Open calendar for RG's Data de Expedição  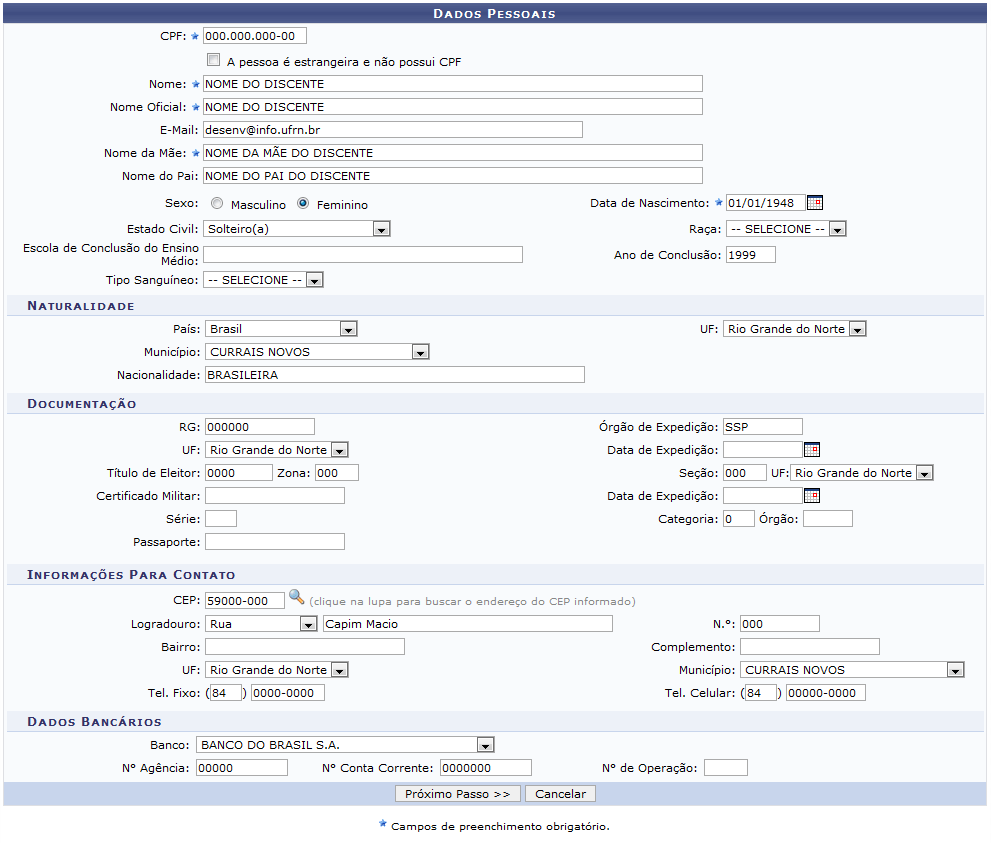point(812,450)
